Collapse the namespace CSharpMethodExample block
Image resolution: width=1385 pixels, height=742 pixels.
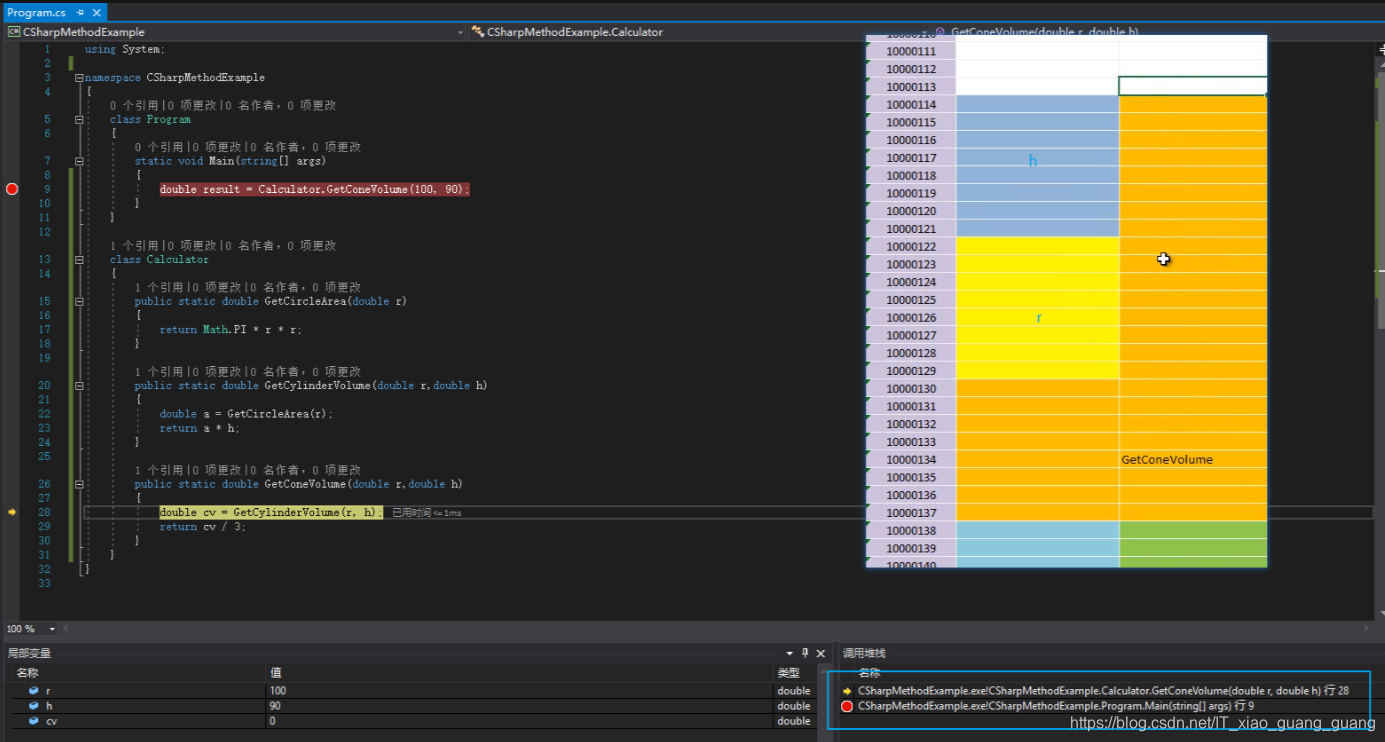click(x=79, y=77)
